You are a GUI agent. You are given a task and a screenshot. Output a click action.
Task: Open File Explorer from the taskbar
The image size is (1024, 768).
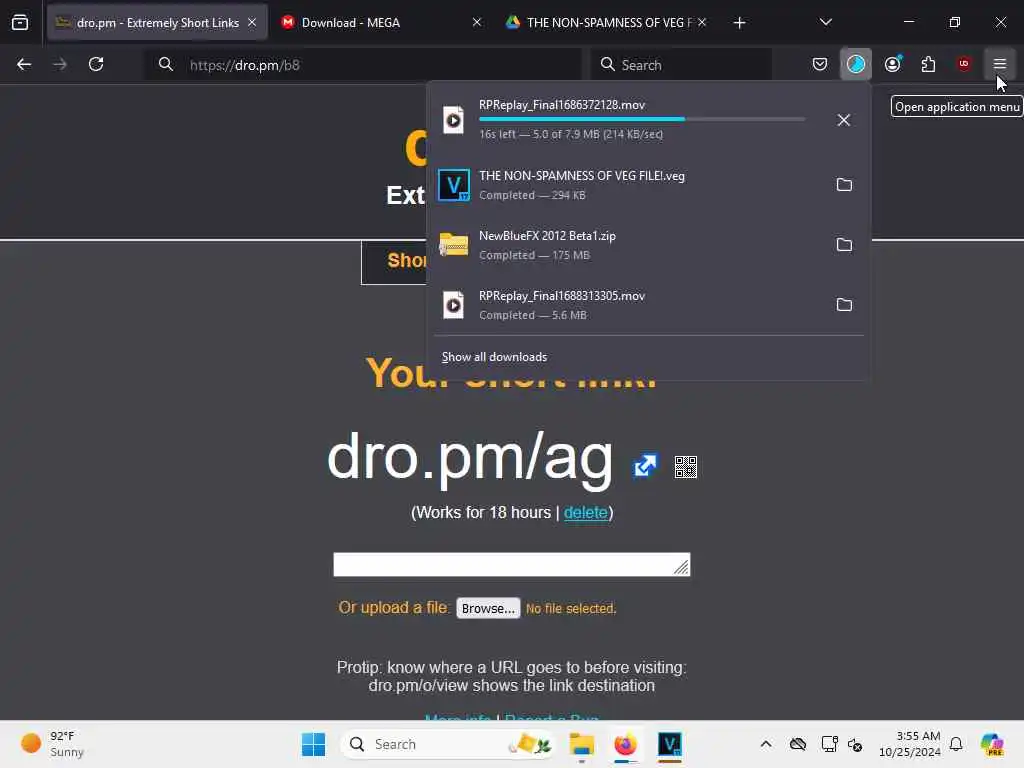tap(581, 744)
